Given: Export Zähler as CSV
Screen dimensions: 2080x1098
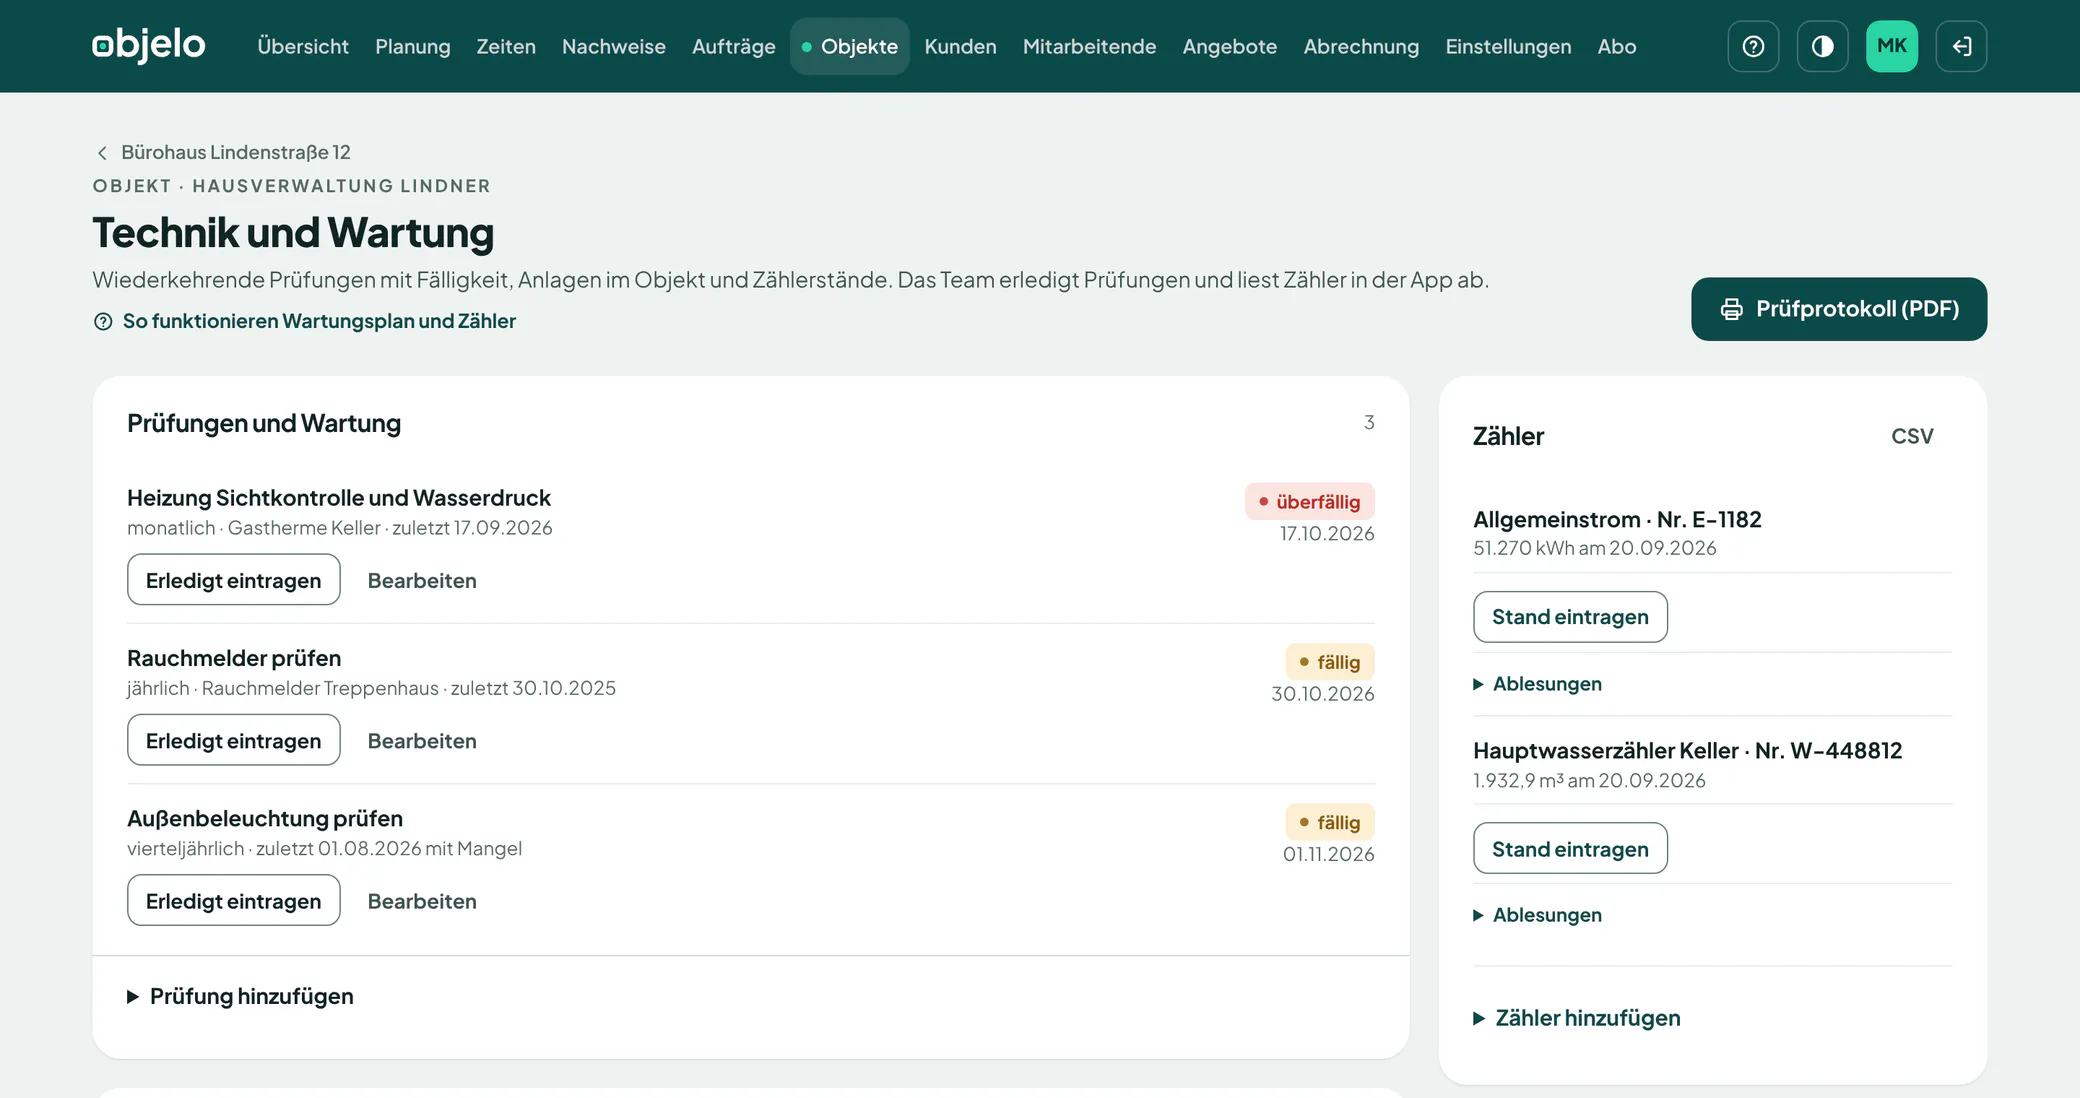Looking at the screenshot, I should click(x=1912, y=436).
